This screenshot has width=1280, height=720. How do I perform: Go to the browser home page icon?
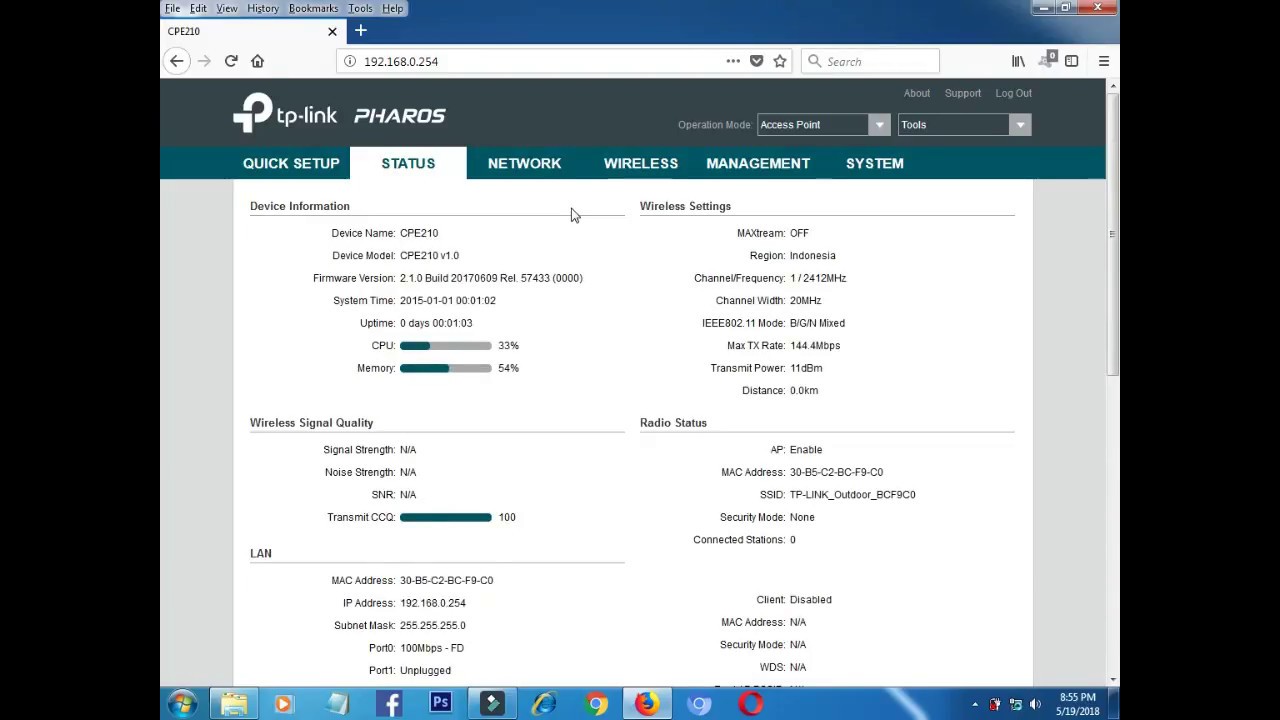[257, 61]
